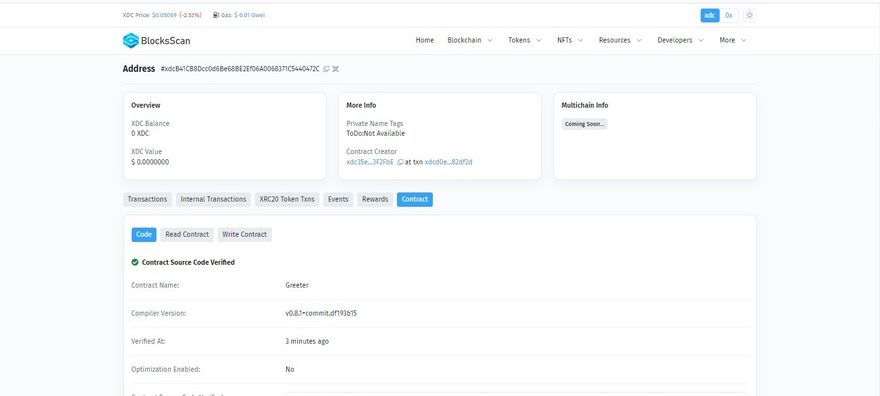
Task: Open the Resources dropdown
Action: click(x=620, y=40)
